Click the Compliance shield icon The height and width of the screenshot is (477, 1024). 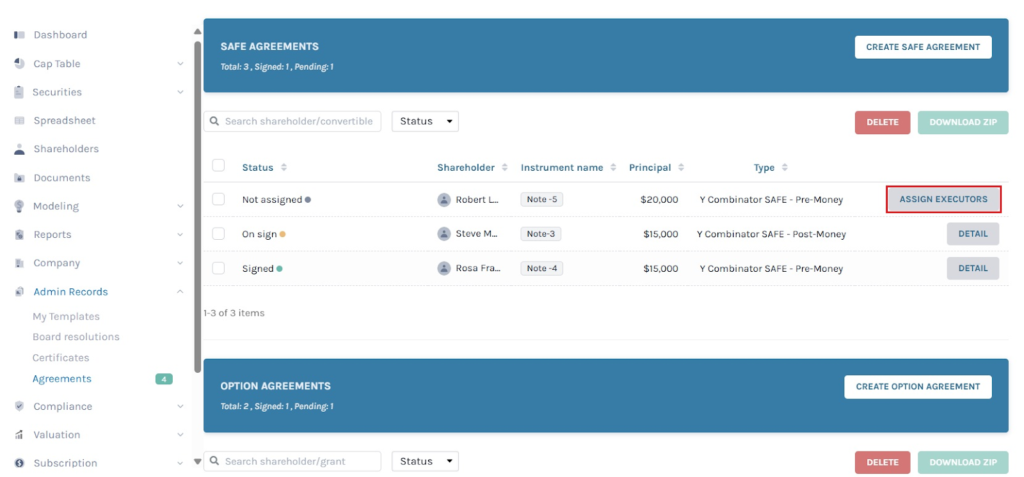19,407
